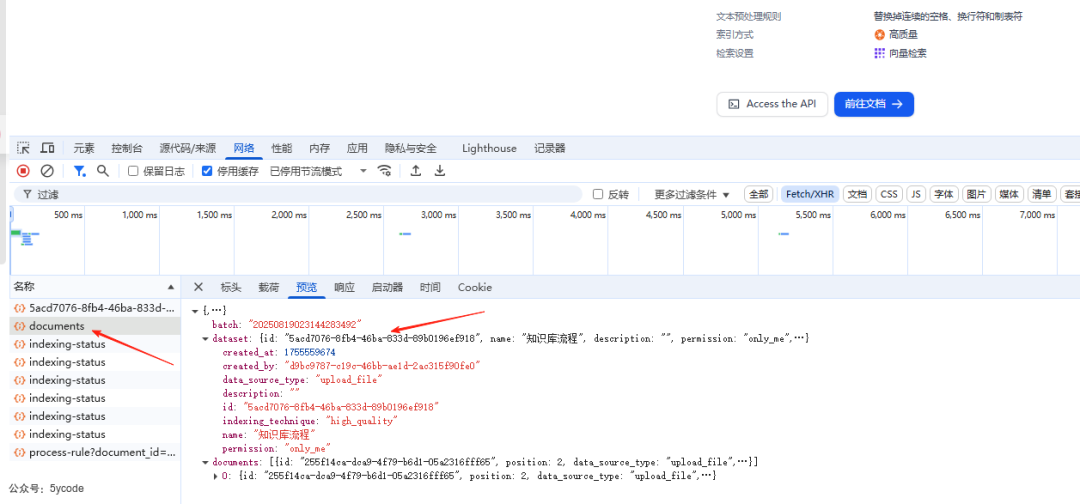Click the batch value string

[x=305, y=324]
